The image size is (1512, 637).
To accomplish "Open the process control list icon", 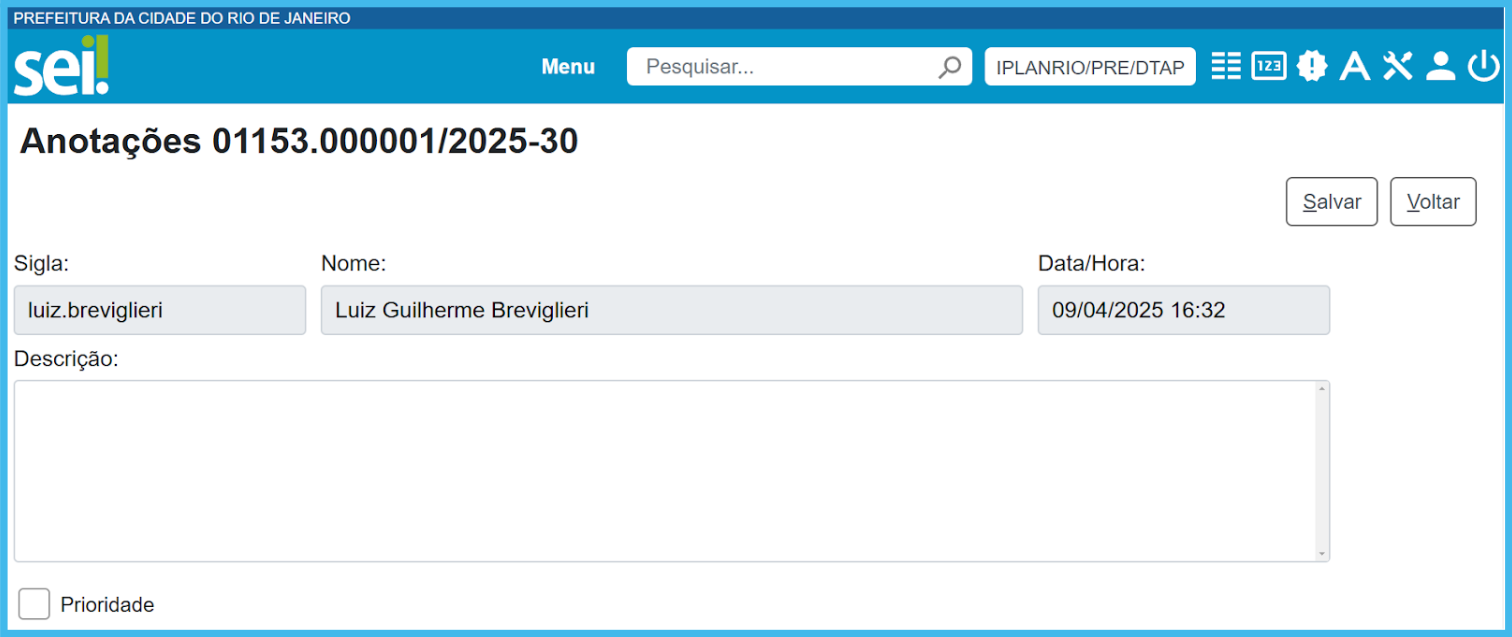I will click(1225, 66).
